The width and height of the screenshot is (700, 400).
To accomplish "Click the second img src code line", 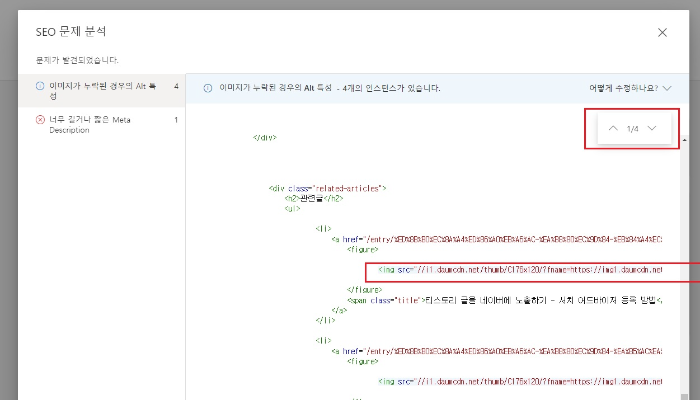I will click(x=520, y=382).
